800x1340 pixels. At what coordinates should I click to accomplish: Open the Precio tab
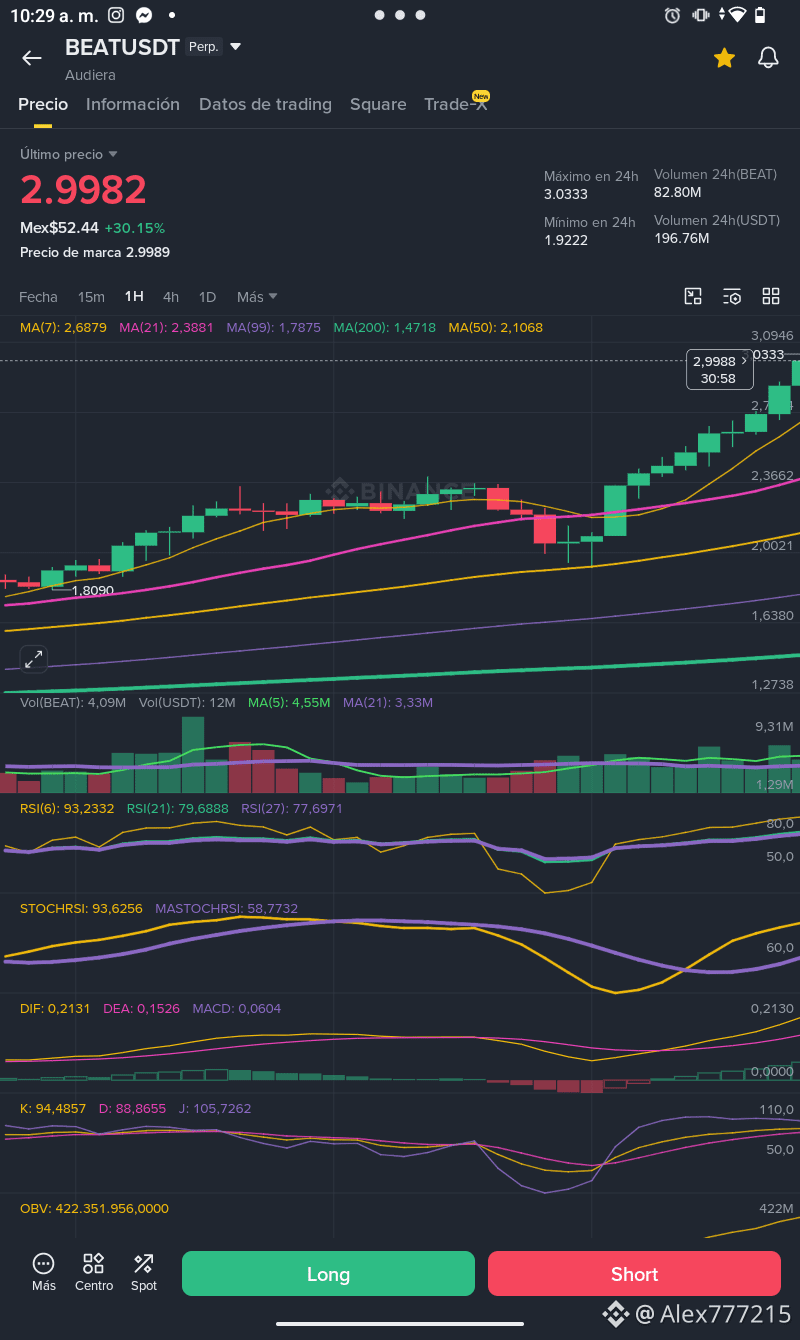click(x=43, y=104)
